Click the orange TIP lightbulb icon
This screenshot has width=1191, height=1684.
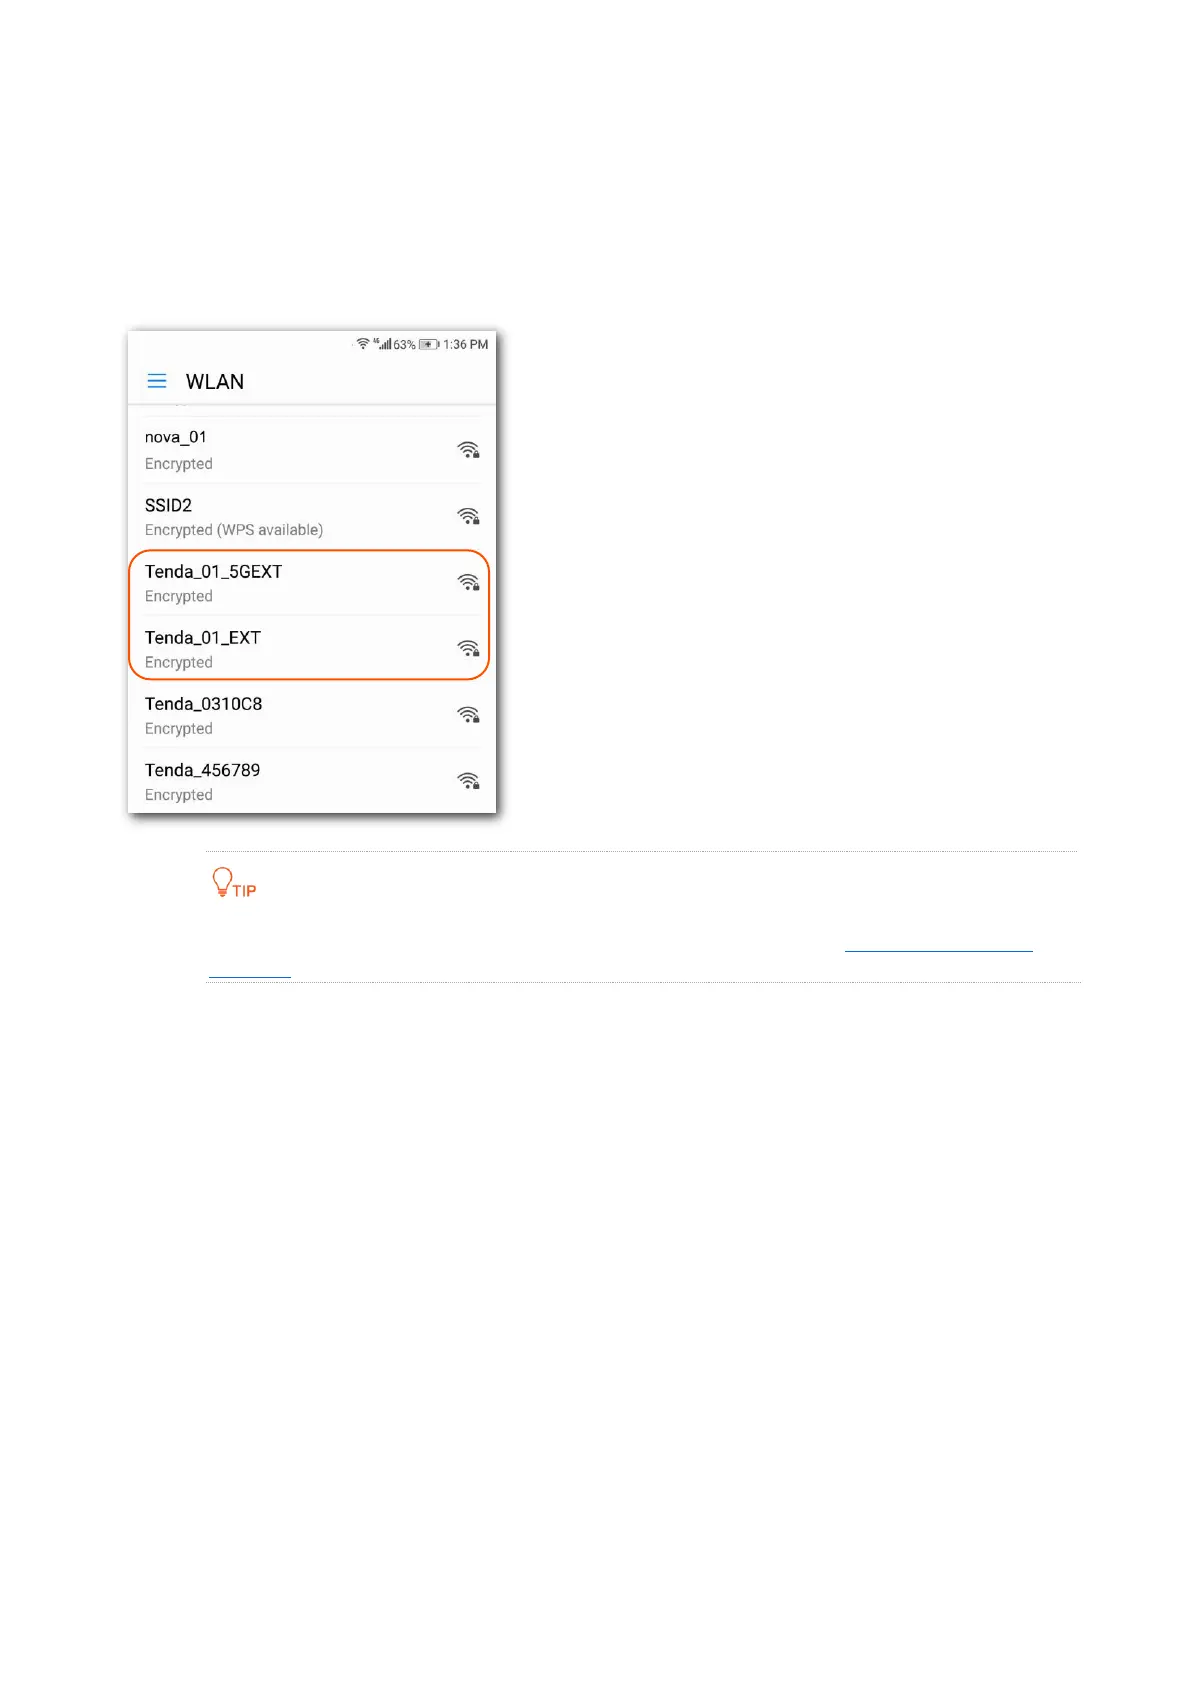pos(222,881)
